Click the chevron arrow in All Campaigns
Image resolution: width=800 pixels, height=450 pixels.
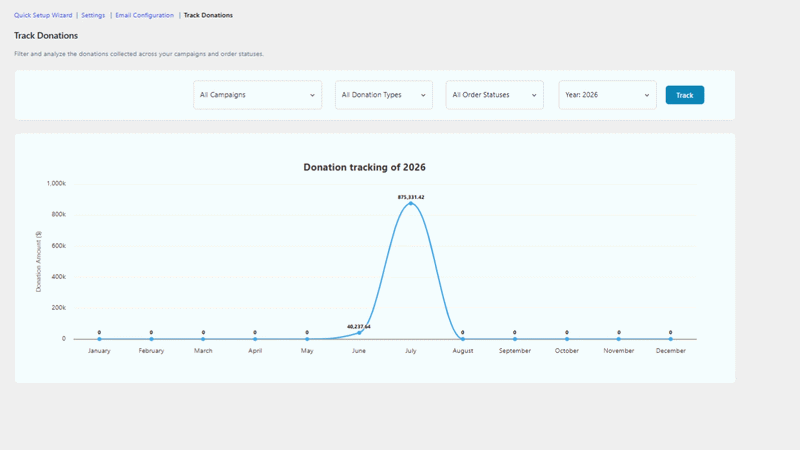(x=312, y=95)
